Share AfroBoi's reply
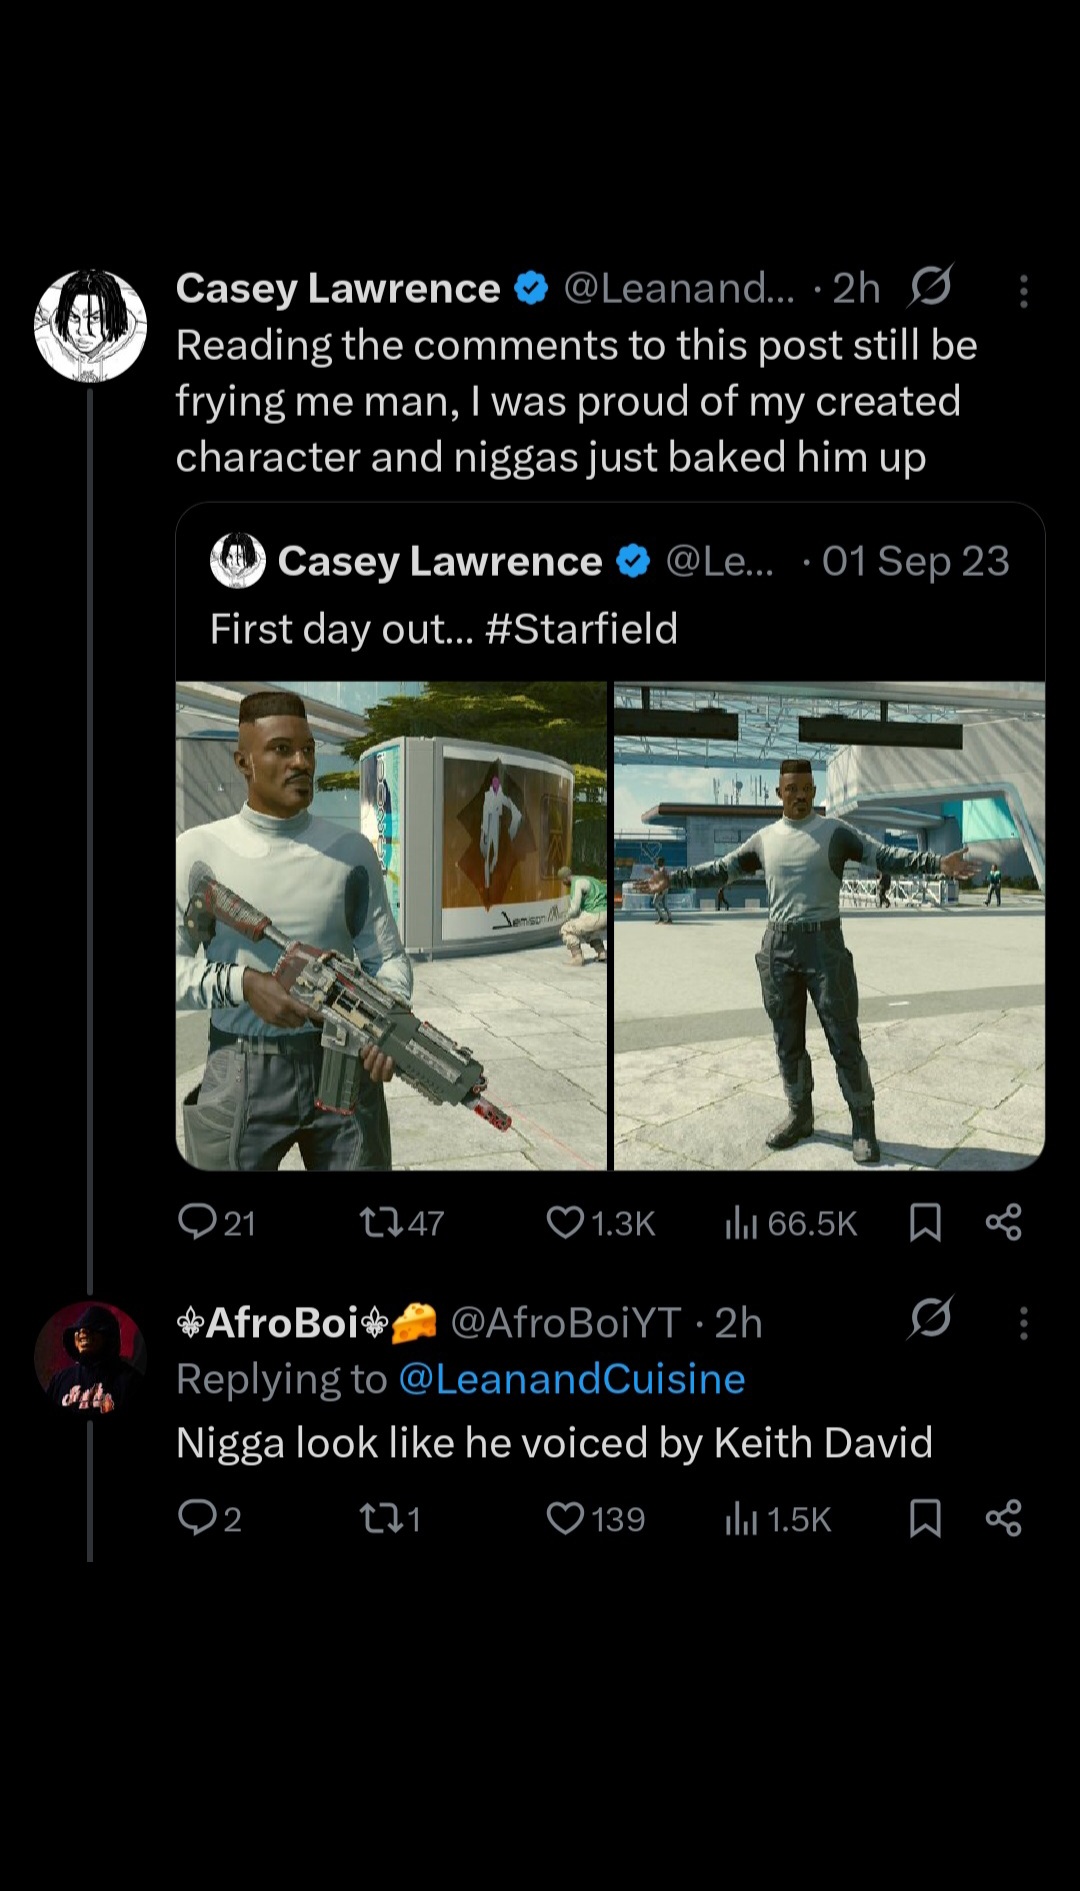This screenshot has width=1080, height=1891. tap(1003, 1519)
